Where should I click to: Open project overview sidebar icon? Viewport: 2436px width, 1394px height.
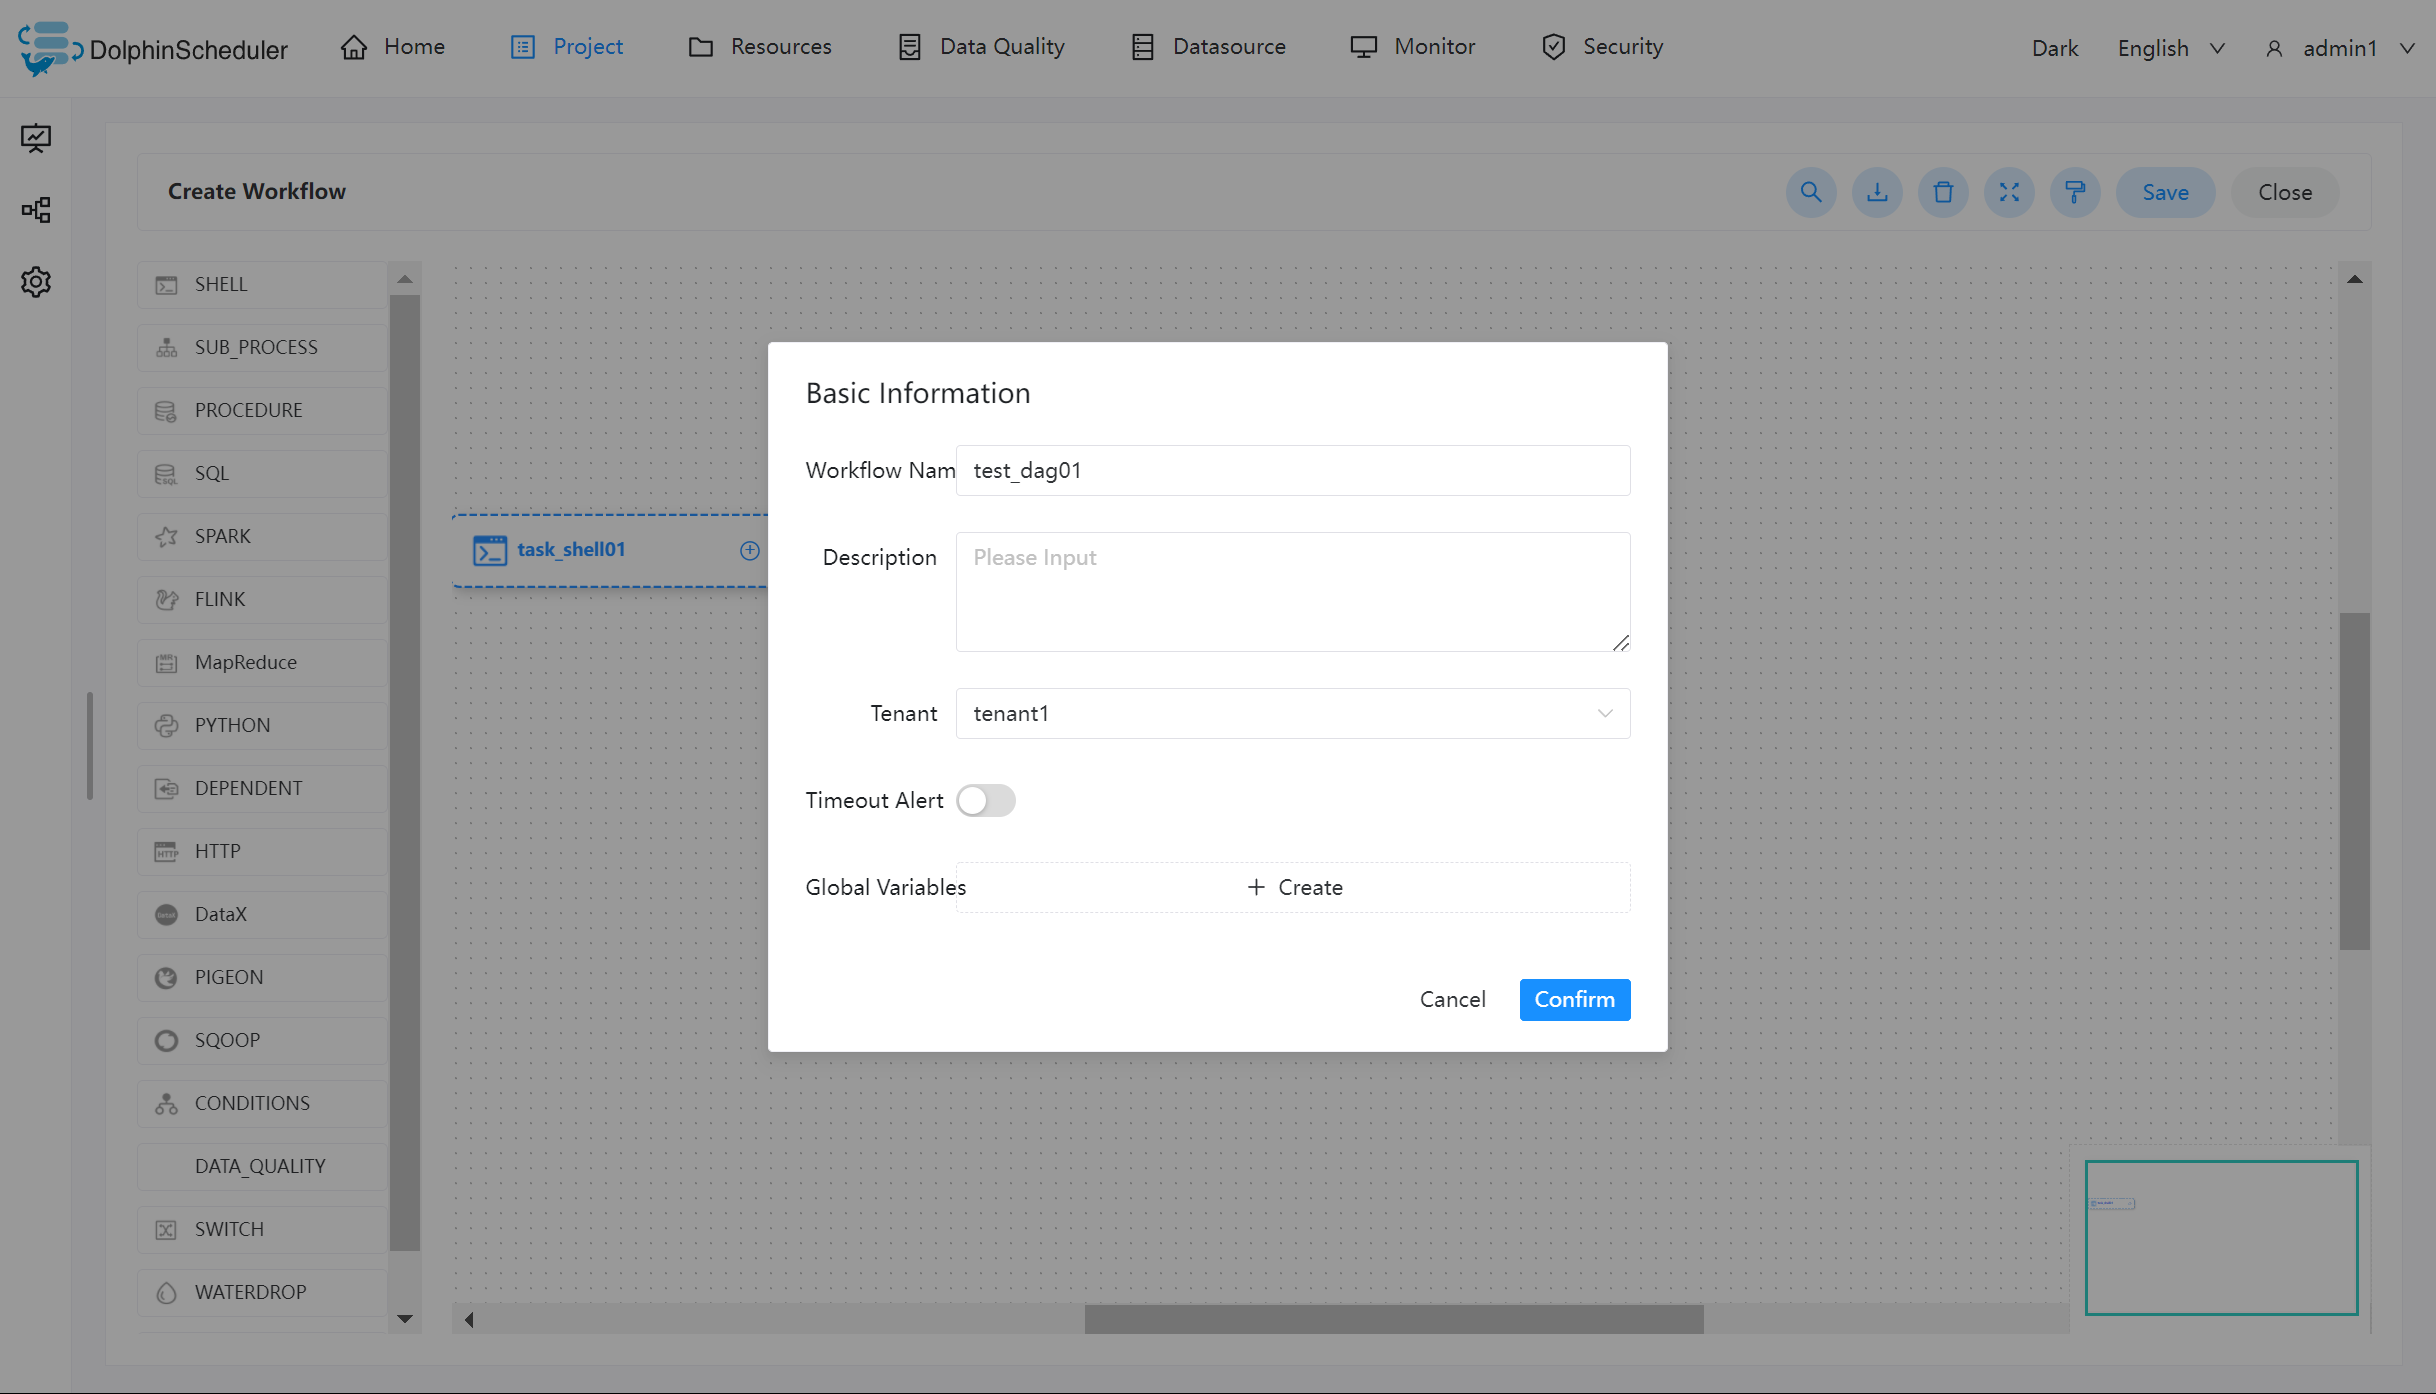[36, 138]
